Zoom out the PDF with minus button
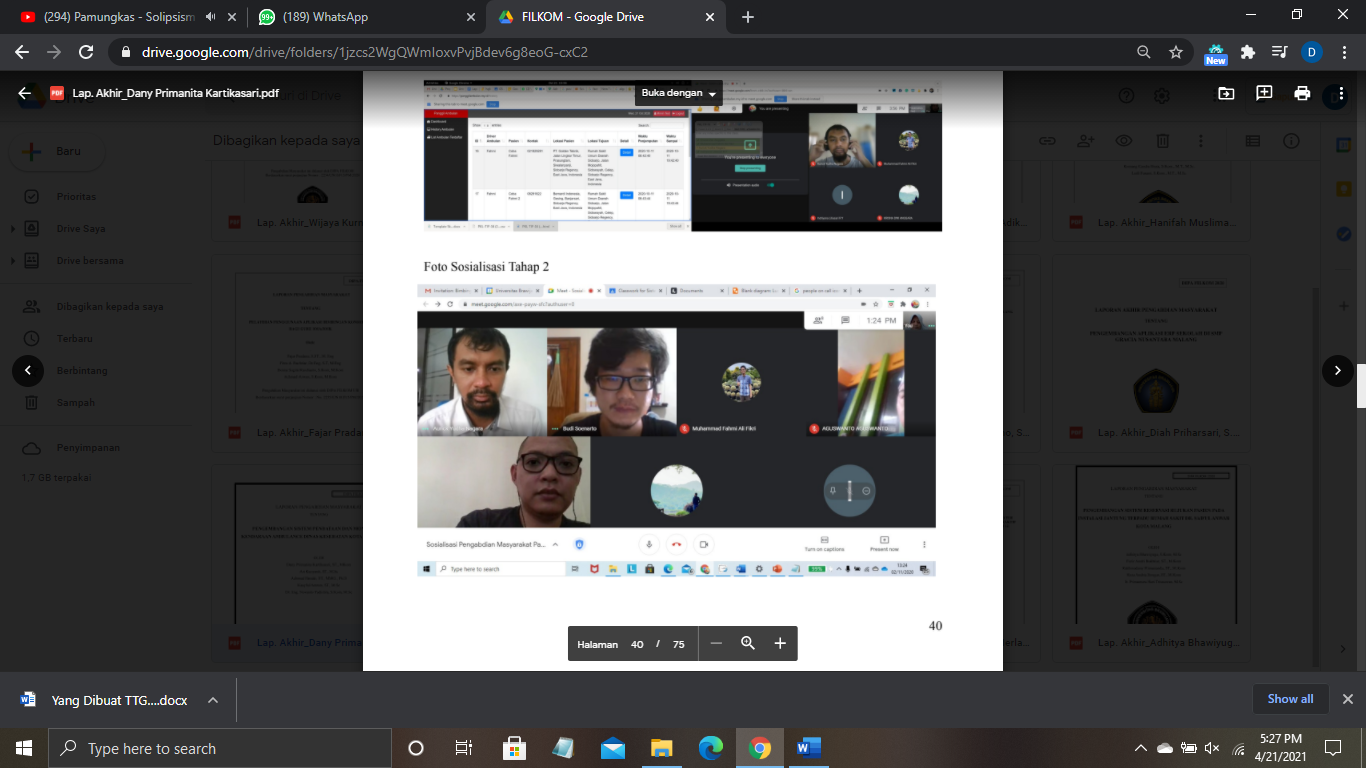The width and height of the screenshot is (1366, 768). tap(716, 644)
